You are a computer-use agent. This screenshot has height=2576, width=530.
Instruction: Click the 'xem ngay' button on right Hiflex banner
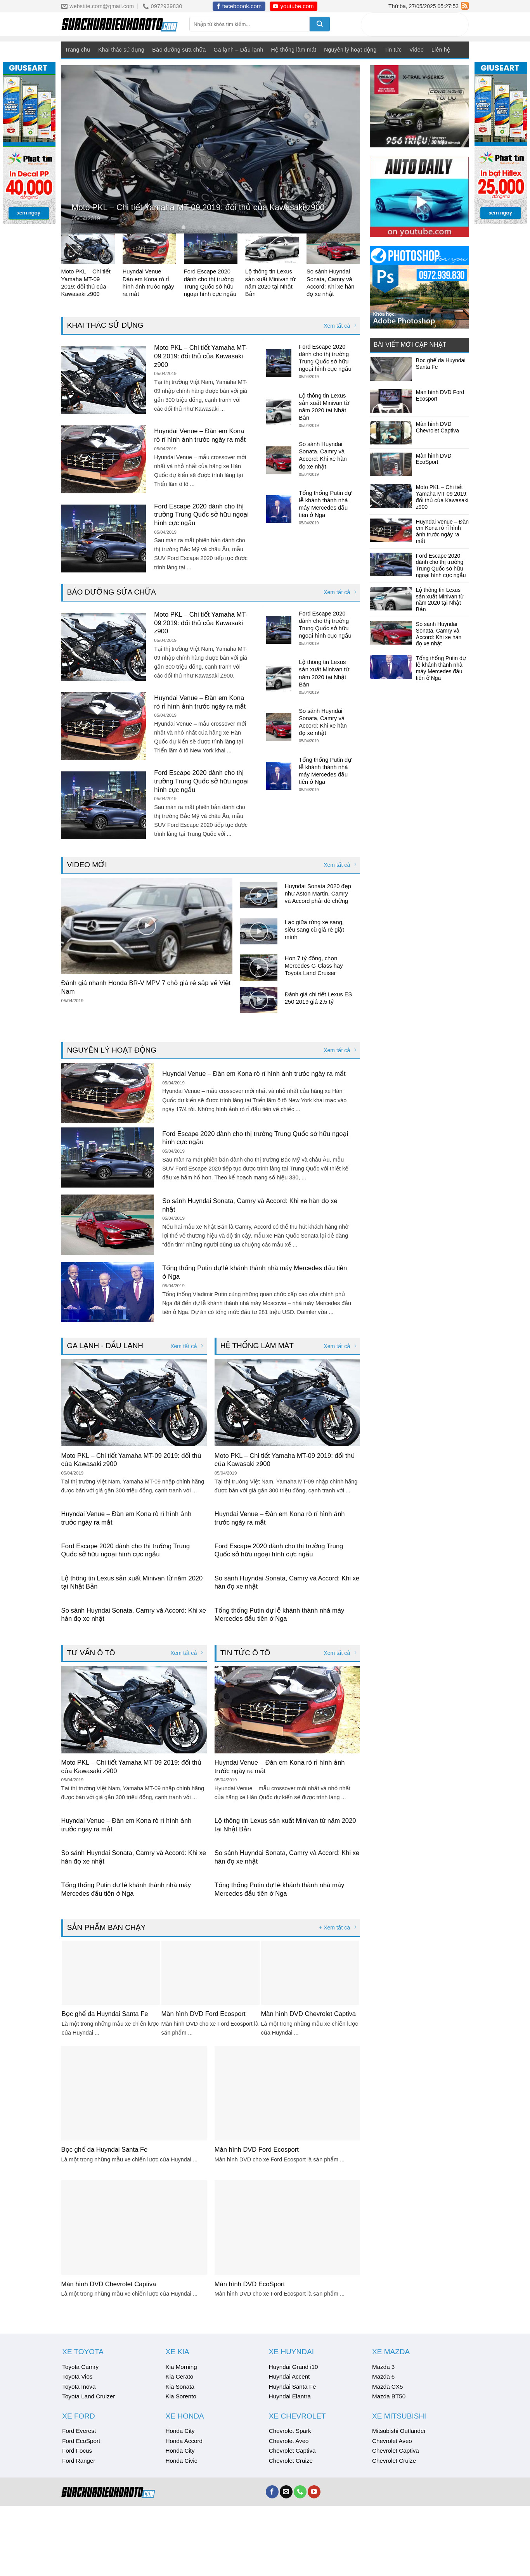(500, 213)
